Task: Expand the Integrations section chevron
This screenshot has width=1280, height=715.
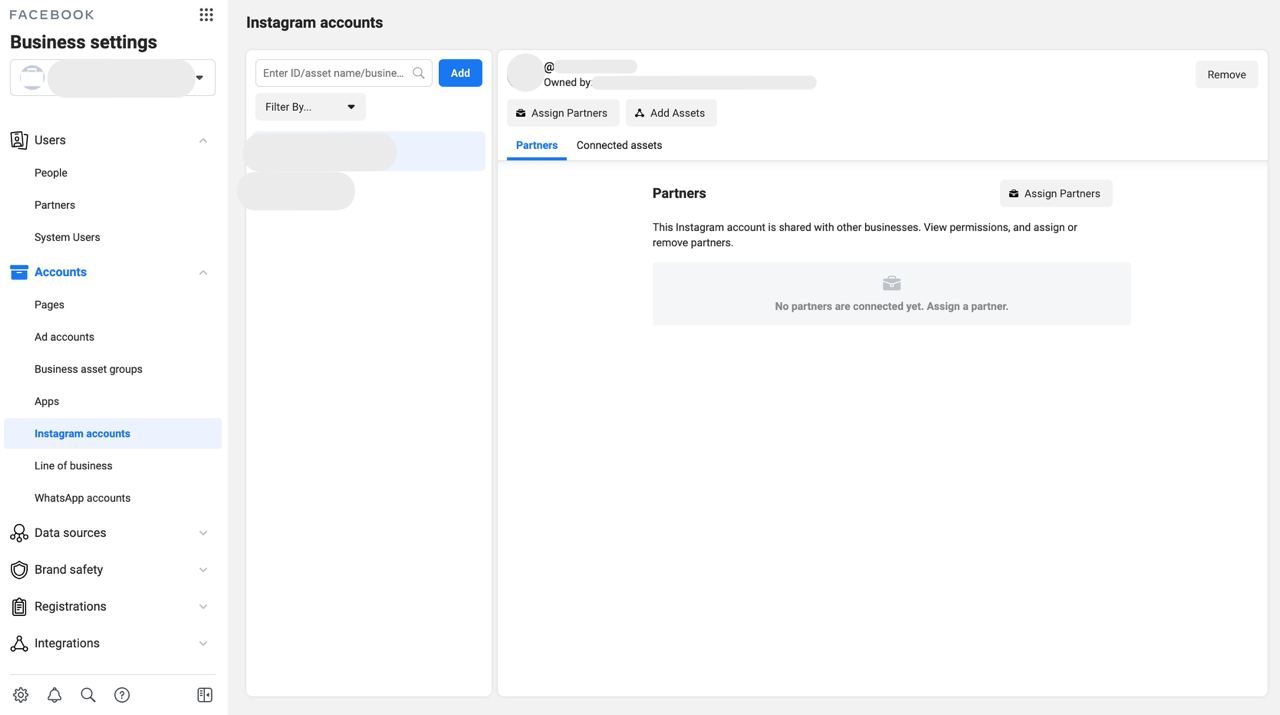Action: pyautogui.click(x=203, y=644)
